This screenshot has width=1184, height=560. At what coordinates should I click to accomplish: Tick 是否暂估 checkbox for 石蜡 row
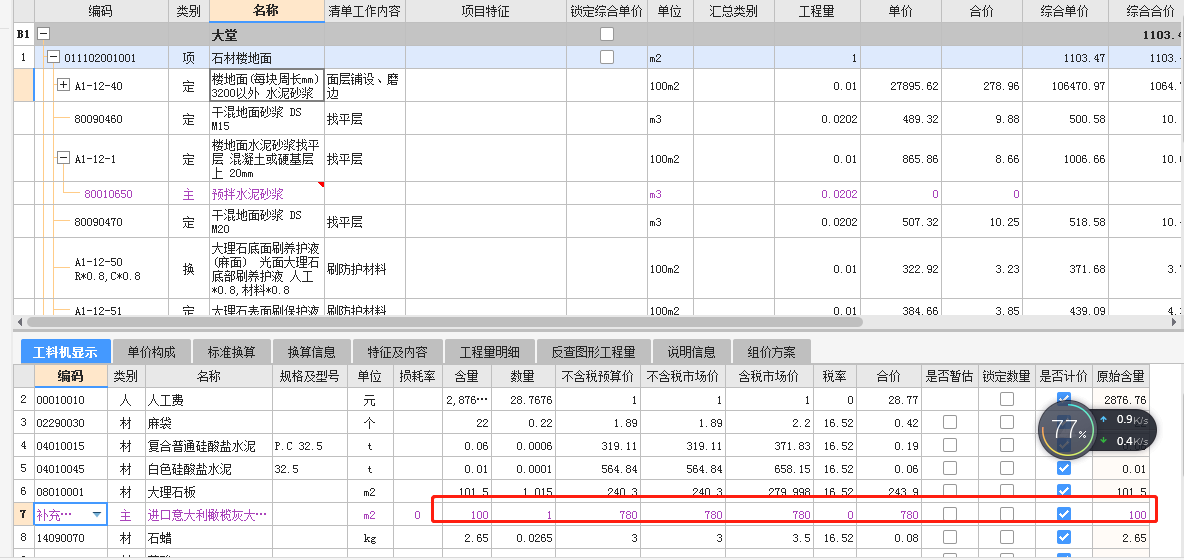[x=950, y=537]
